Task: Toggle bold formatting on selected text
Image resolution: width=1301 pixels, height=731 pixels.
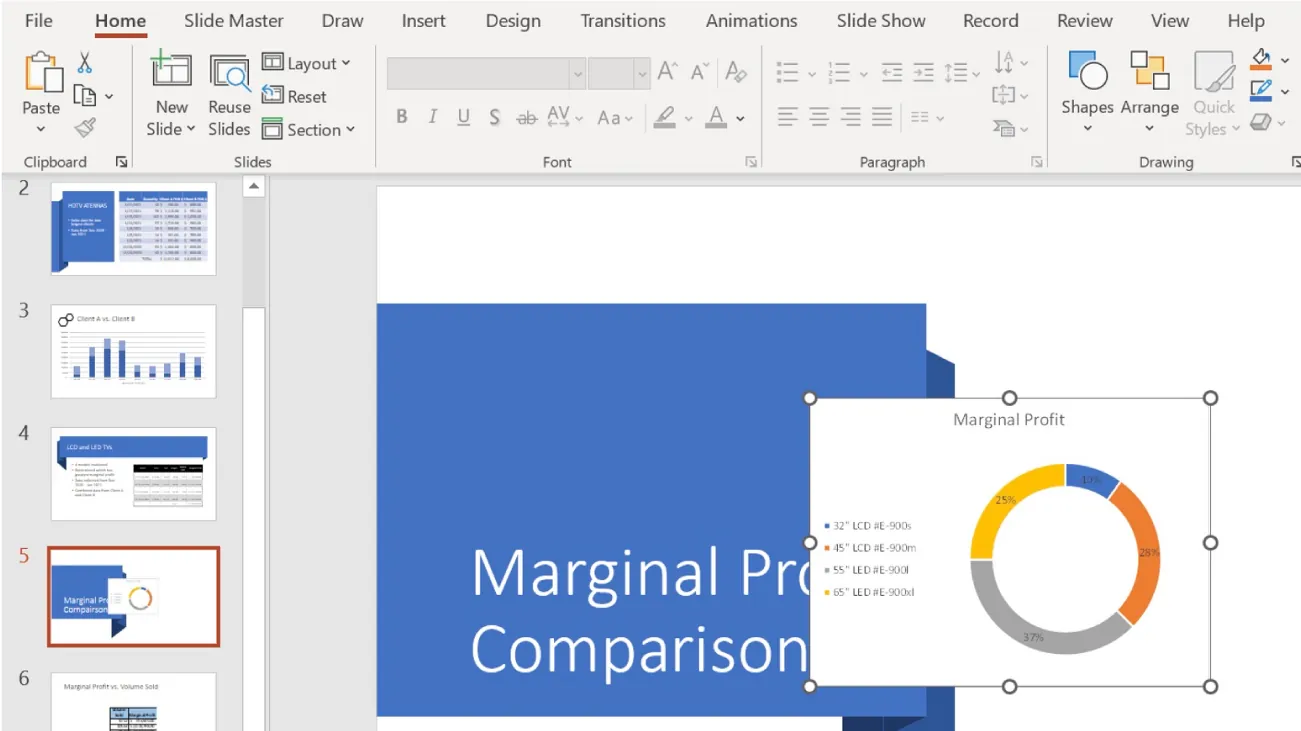Action: point(401,116)
